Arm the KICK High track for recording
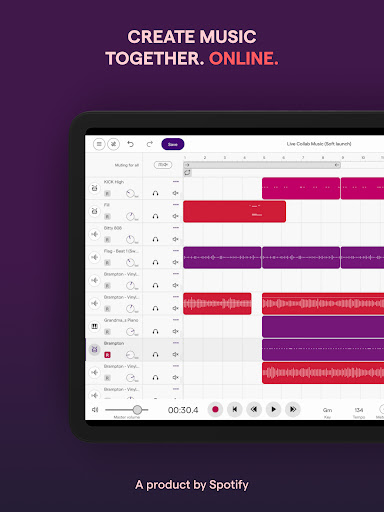 (x=107, y=193)
